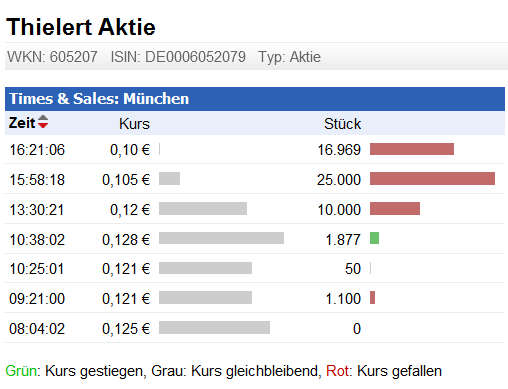Screen dimensions: 508x389
Task: Click the ISIN DE0006052079 text
Action: (178, 57)
